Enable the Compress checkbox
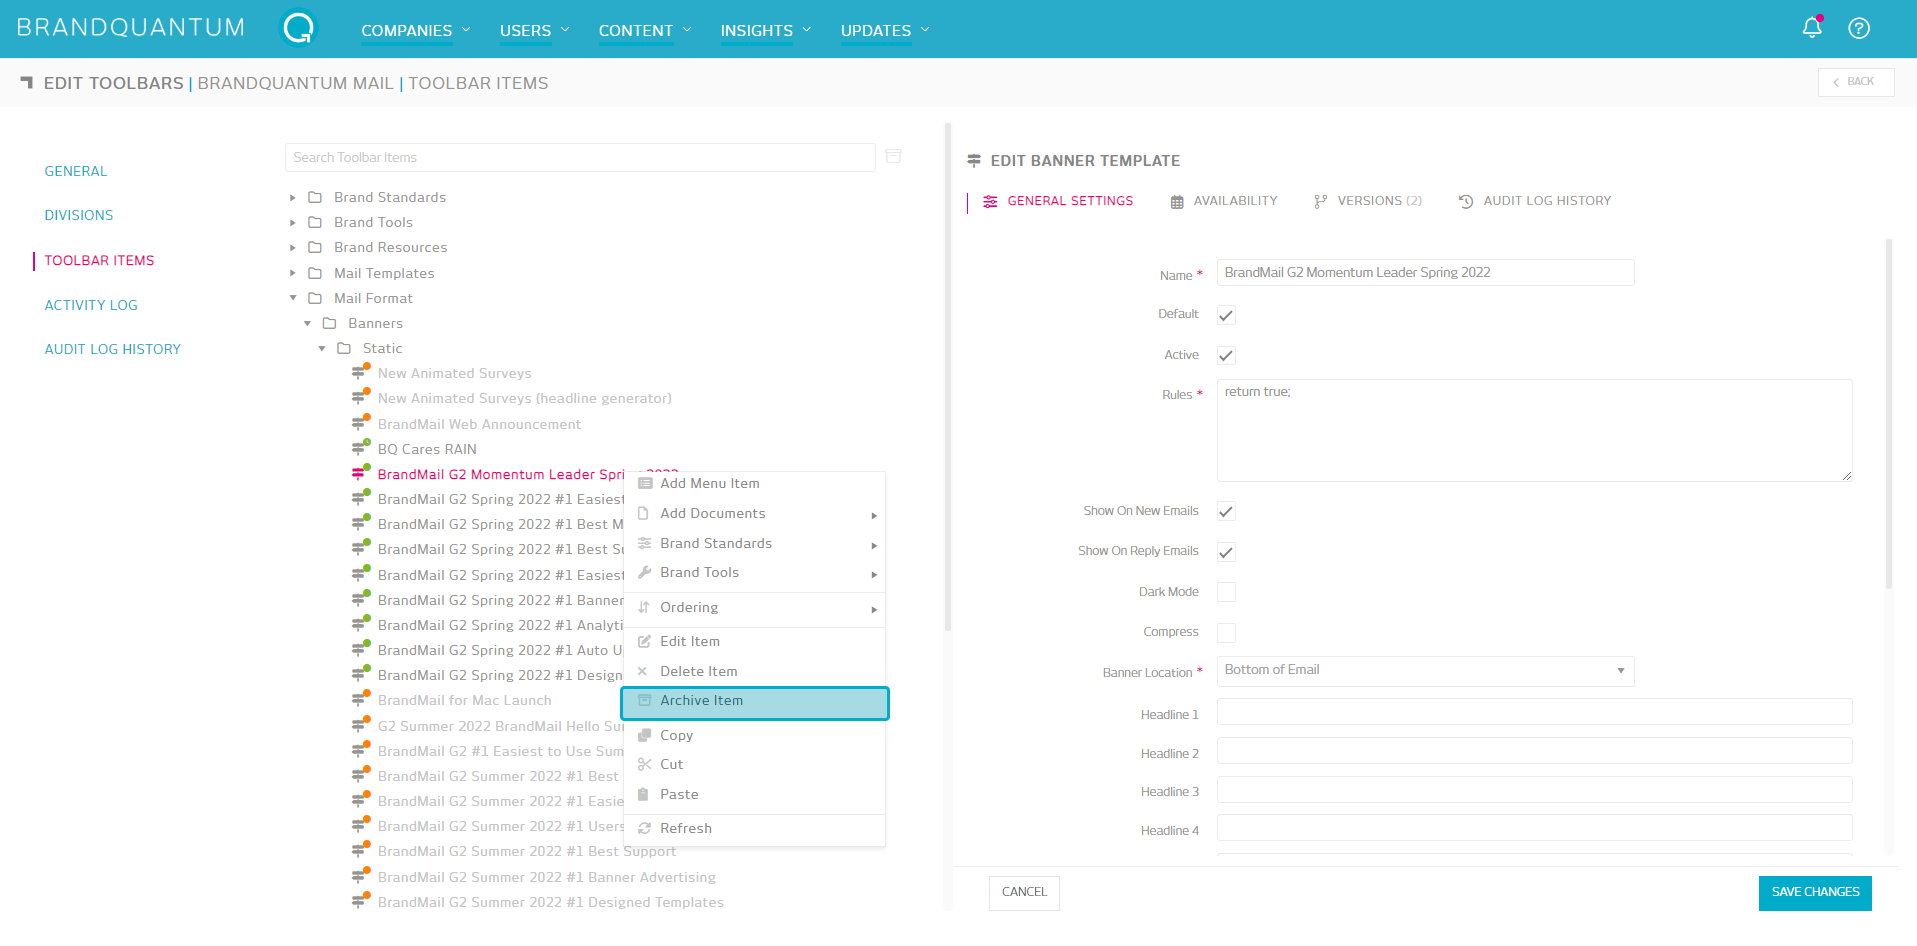Image resolution: width=1917 pixels, height=946 pixels. tap(1226, 632)
